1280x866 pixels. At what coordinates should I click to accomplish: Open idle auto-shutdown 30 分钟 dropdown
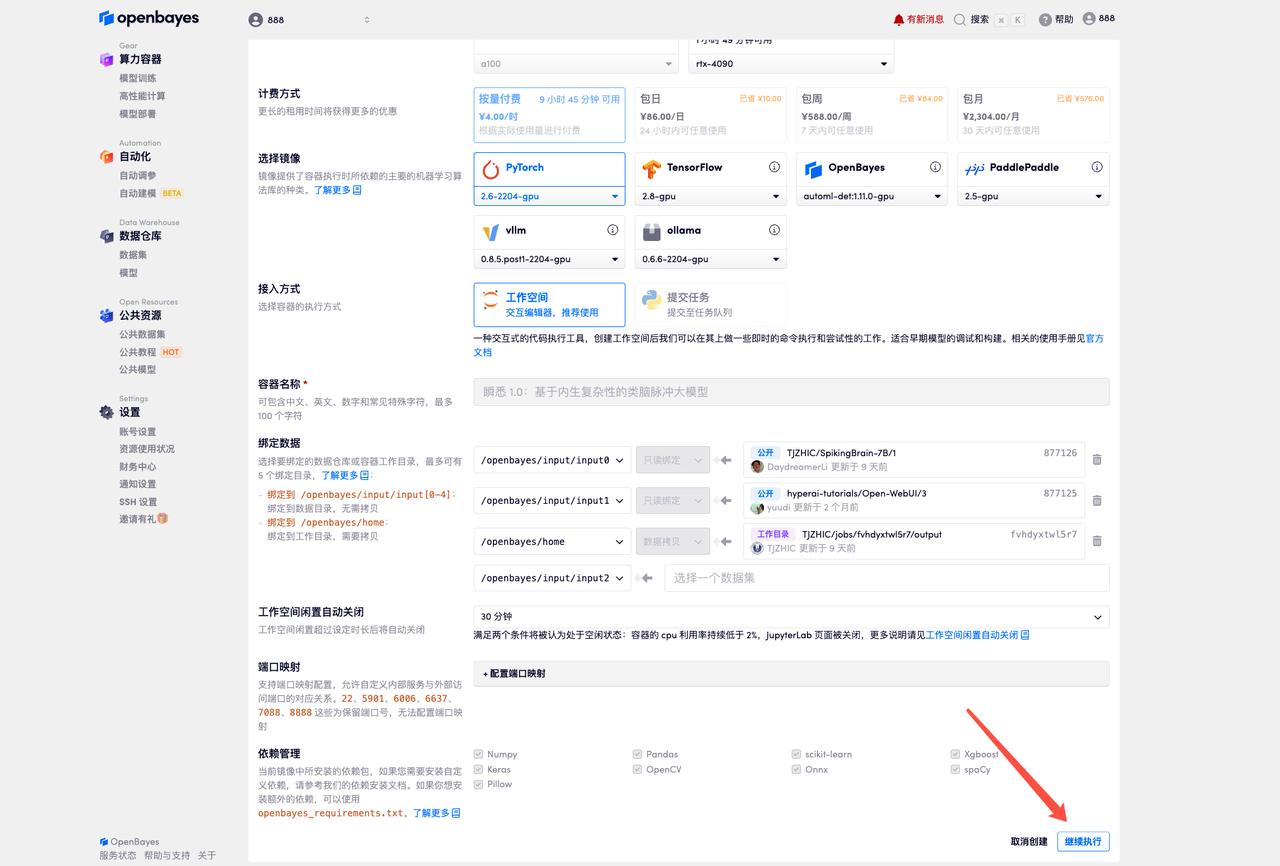[x=791, y=617]
